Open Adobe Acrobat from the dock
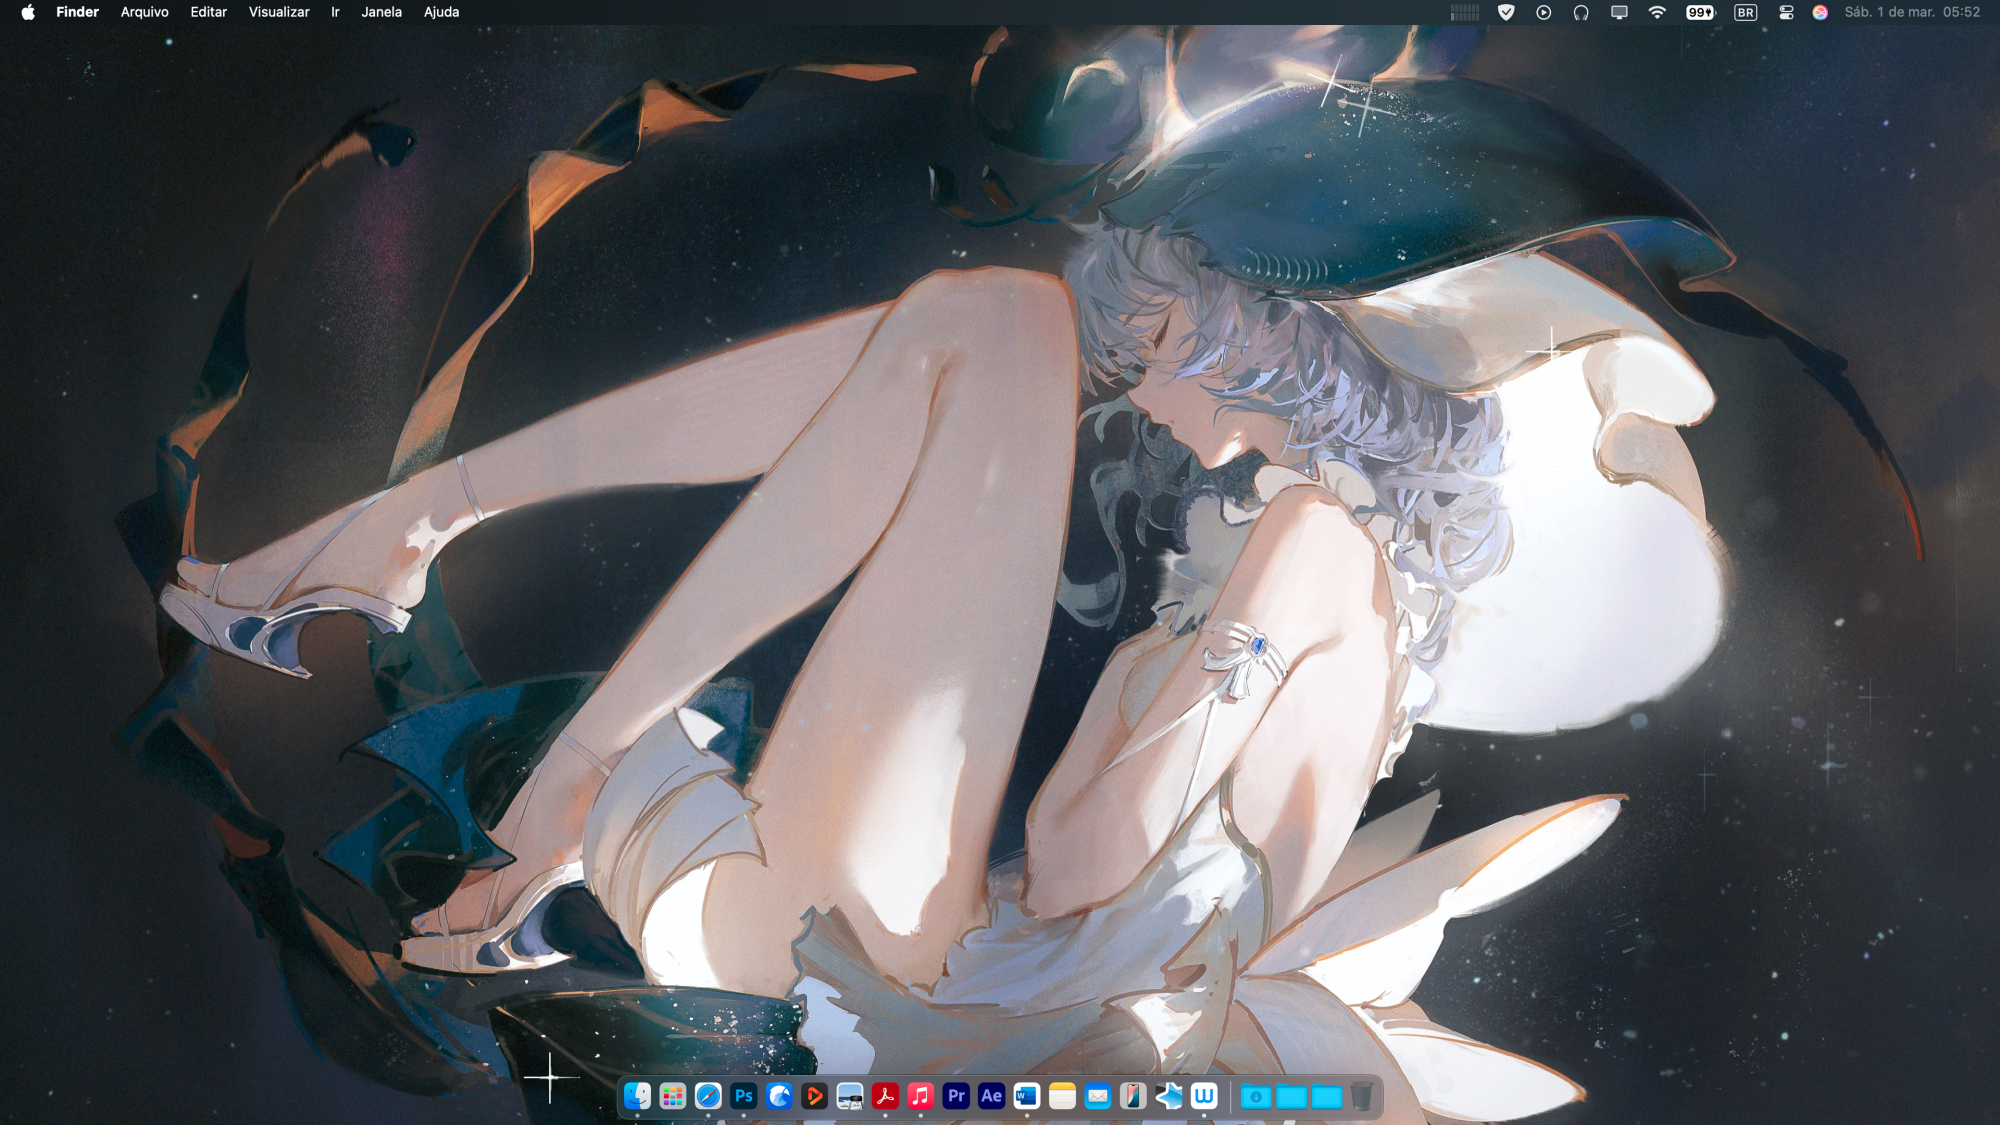Viewport: 2000px width, 1125px height. 885,1096
